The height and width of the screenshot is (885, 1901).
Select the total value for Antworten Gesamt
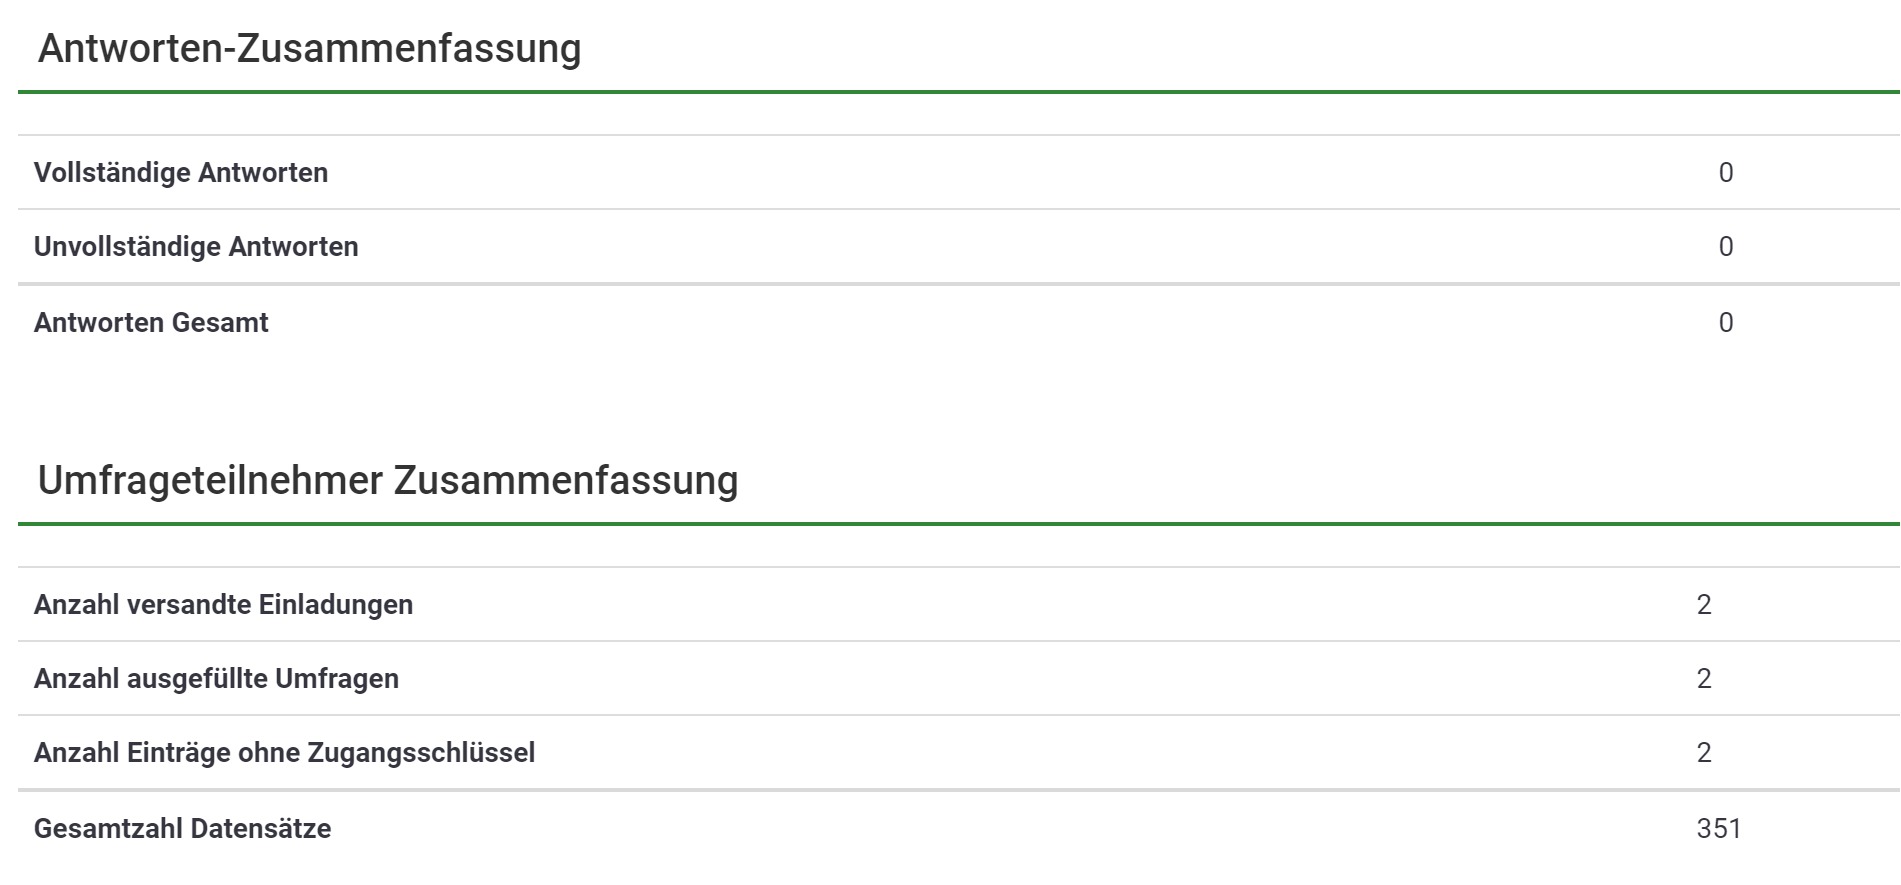tap(1725, 323)
